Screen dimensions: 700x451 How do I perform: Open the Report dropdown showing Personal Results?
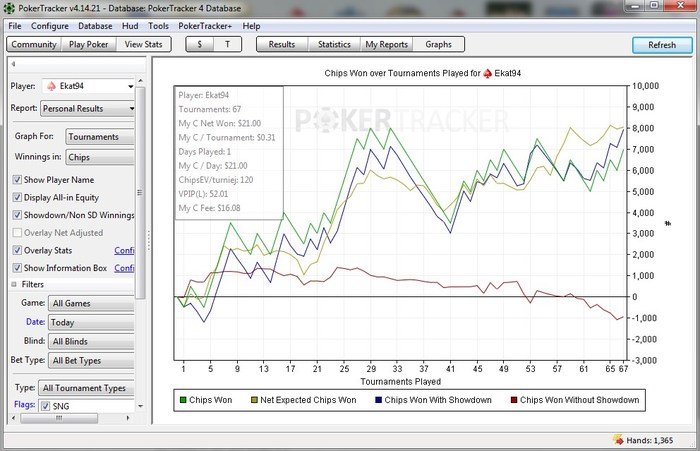coord(88,109)
